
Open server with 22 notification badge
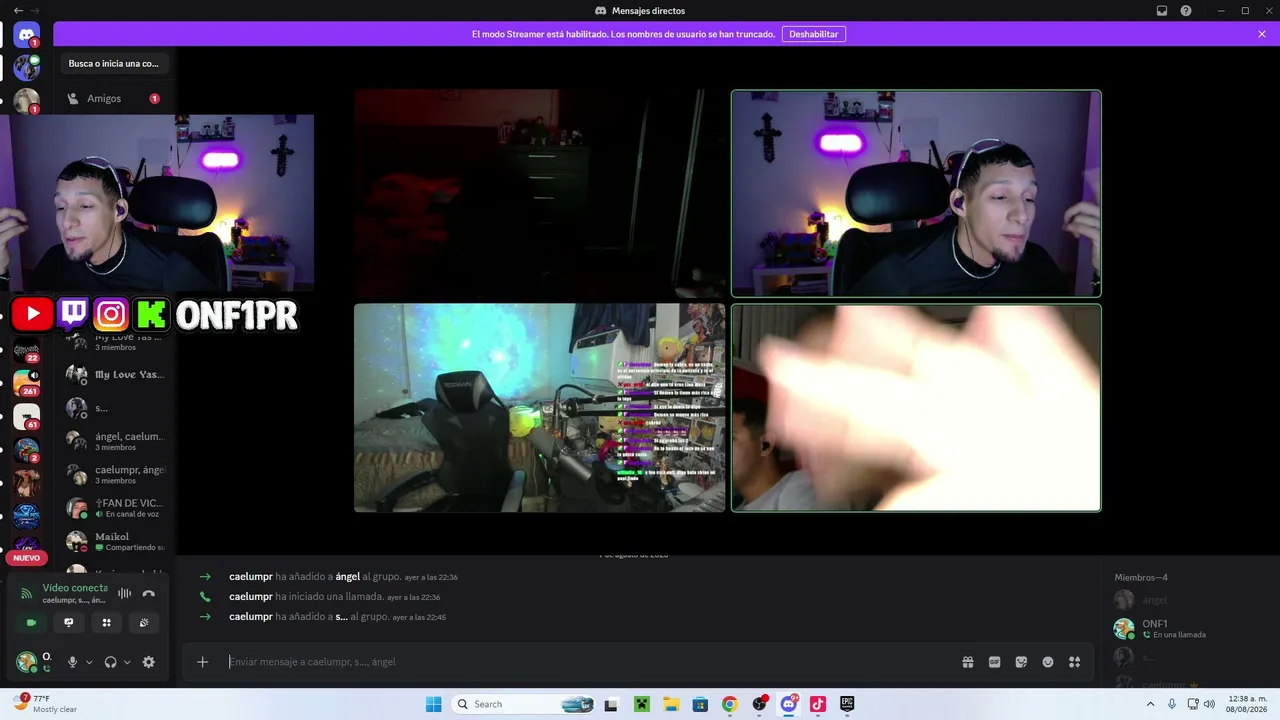point(26,350)
